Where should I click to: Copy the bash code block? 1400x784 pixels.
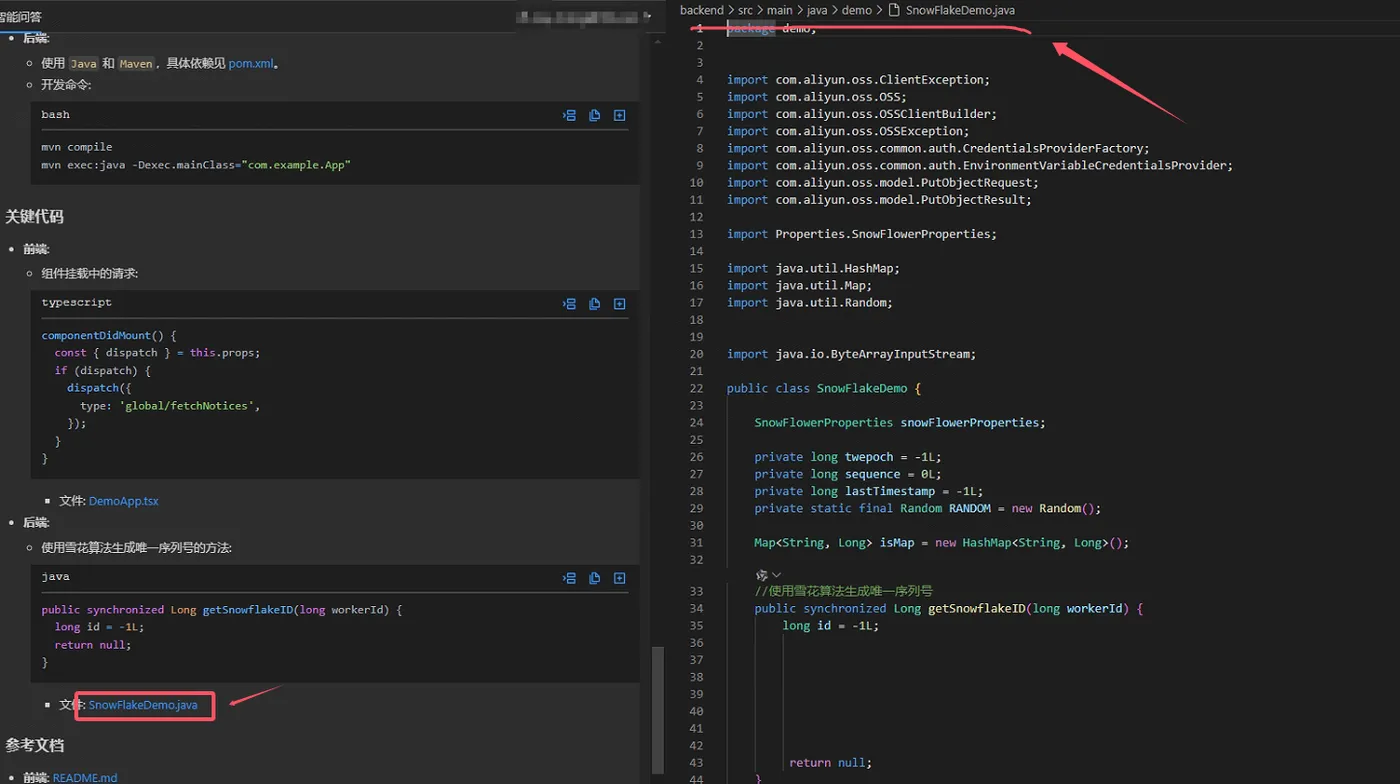coord(594,115)
